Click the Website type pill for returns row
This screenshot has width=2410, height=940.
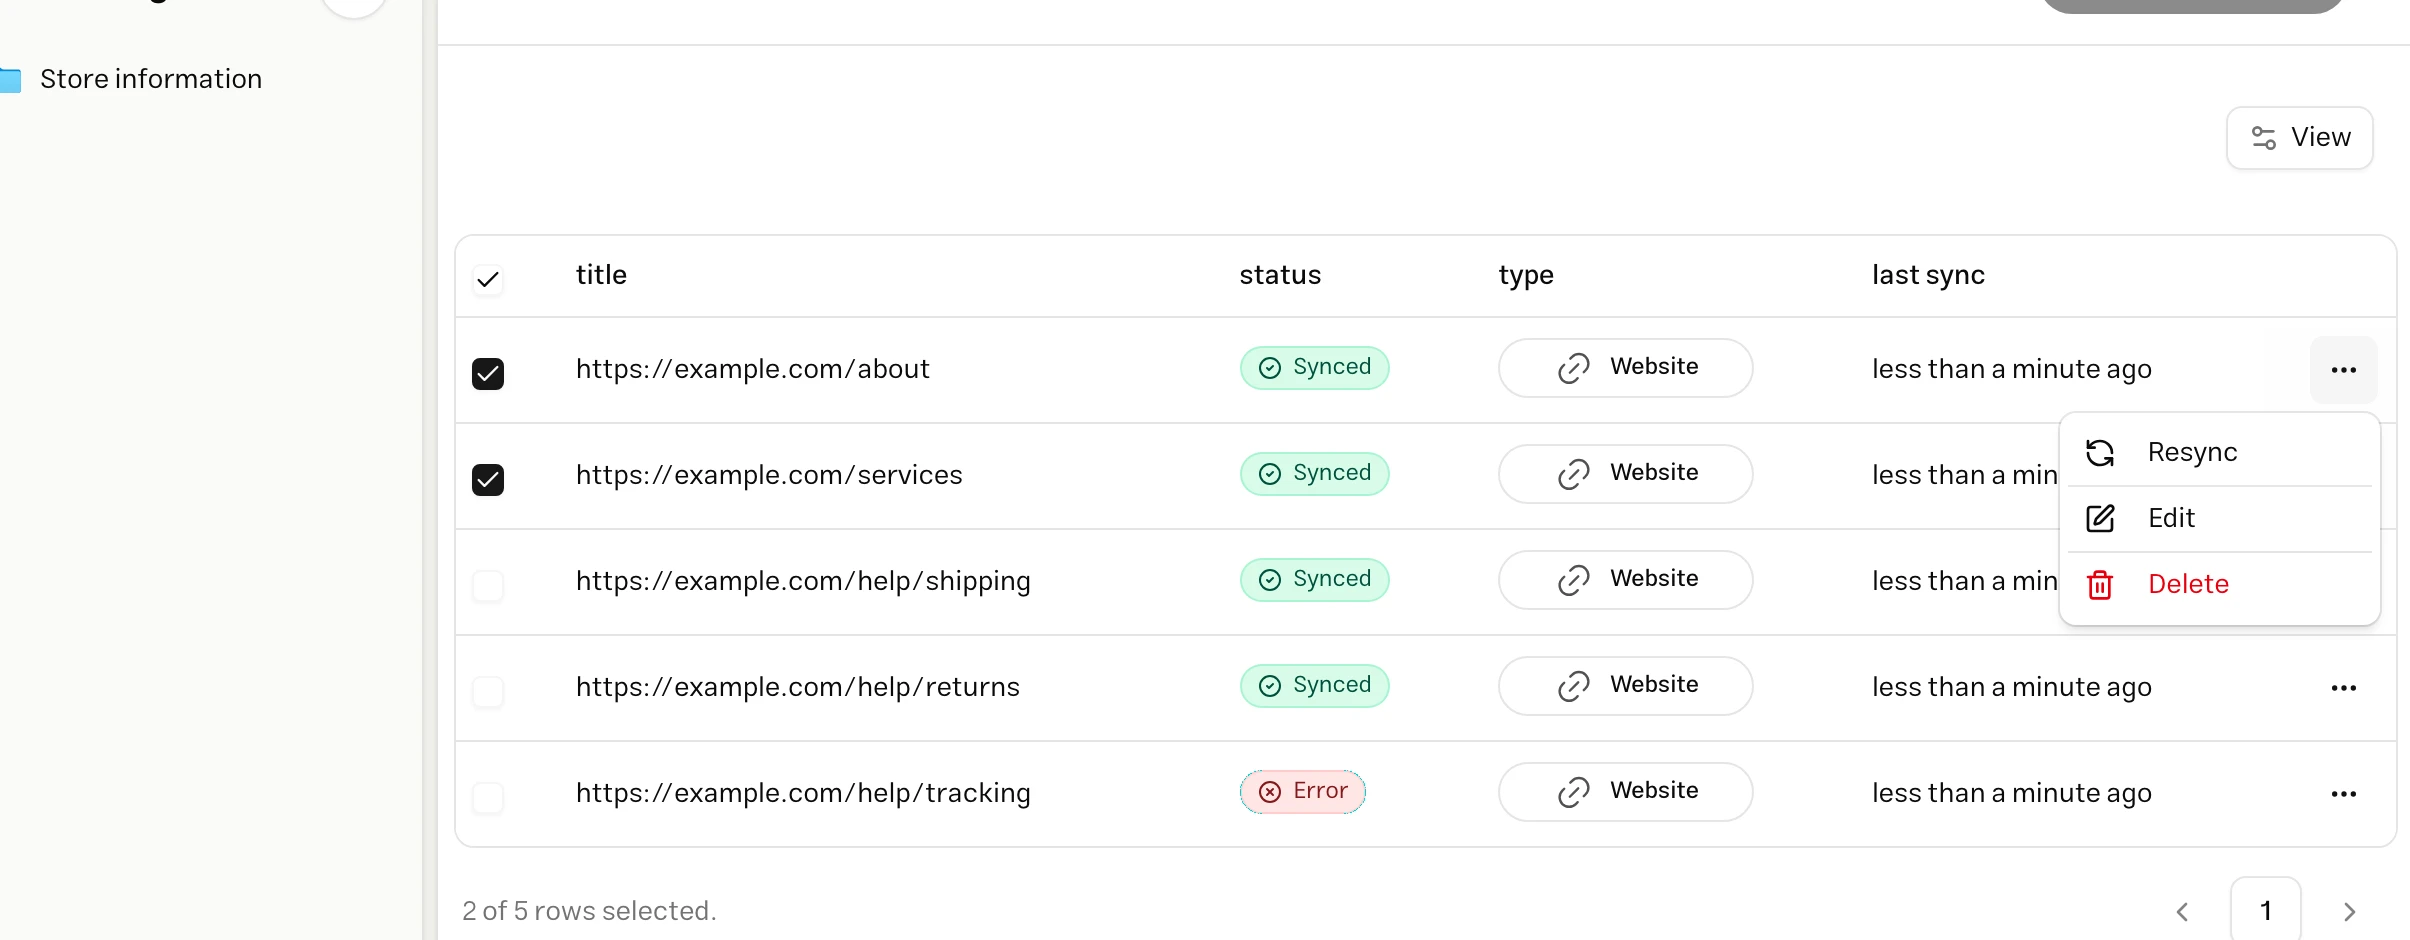point(1625,686)
